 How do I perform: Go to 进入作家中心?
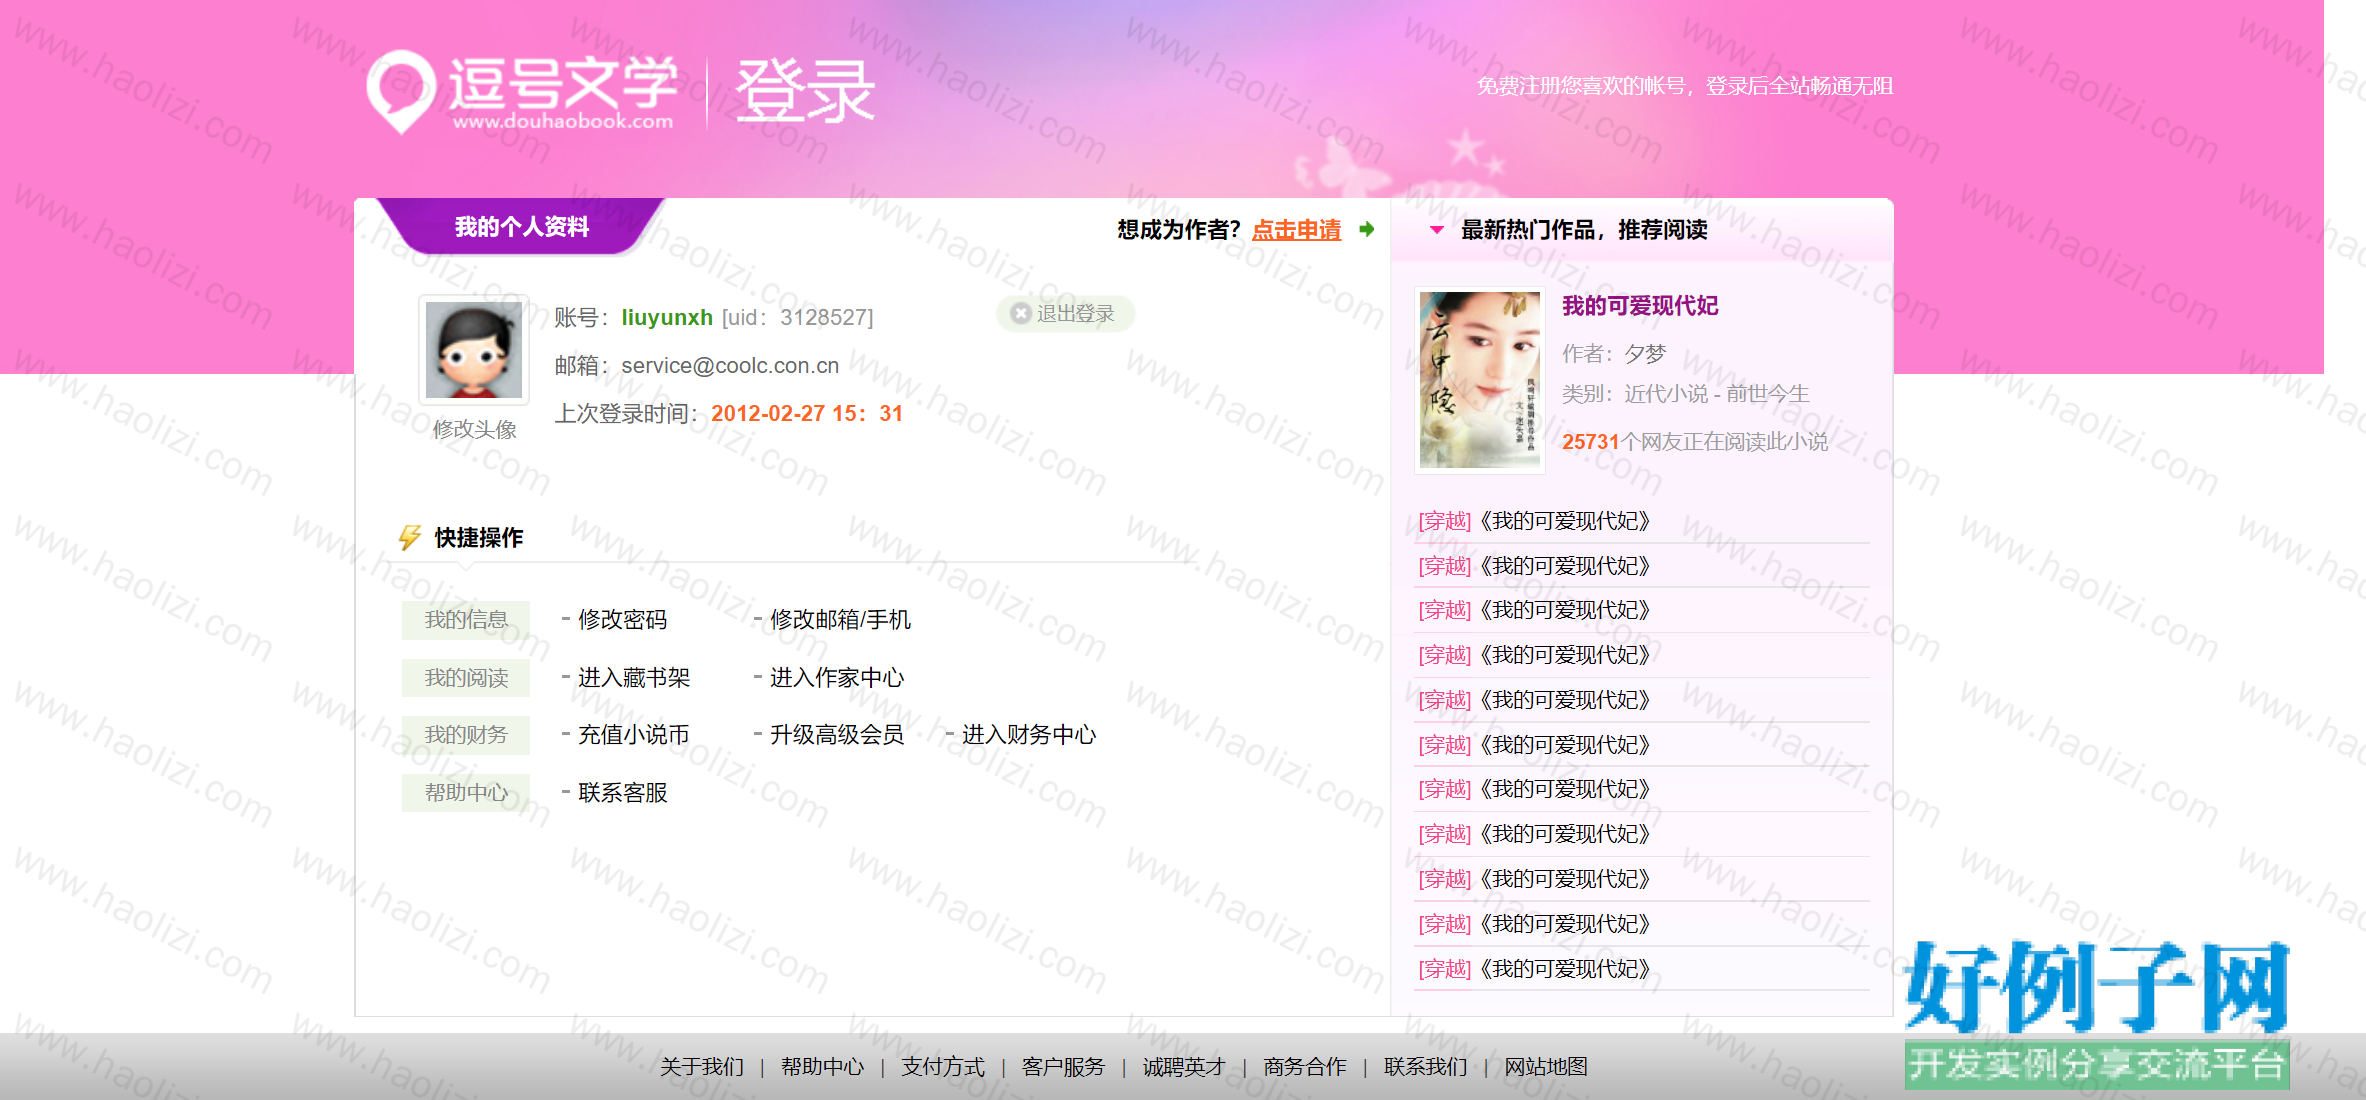pos(837,678)
